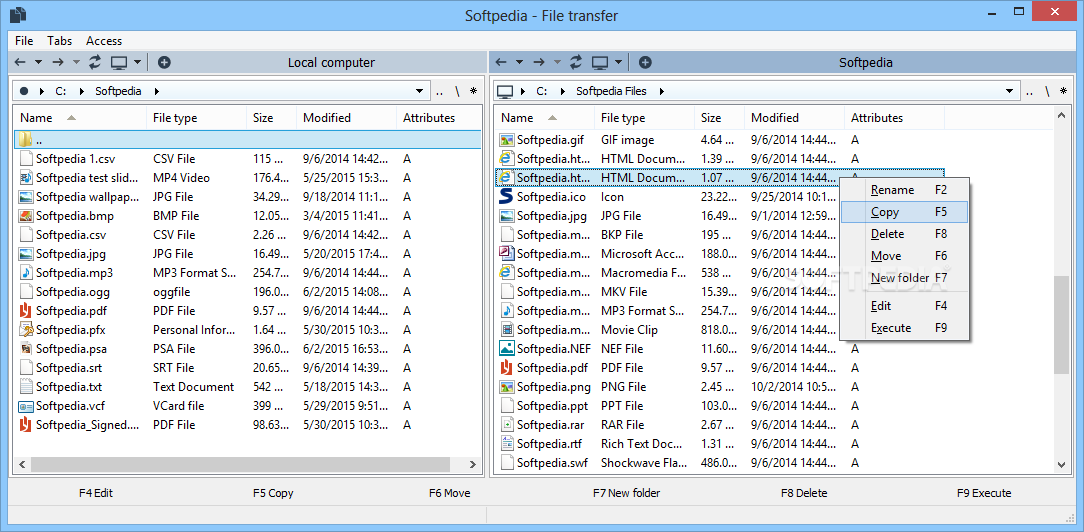Open back history dropdown in Softpedia toolbar
1084x532 pixels.
[x=519, y=62]
